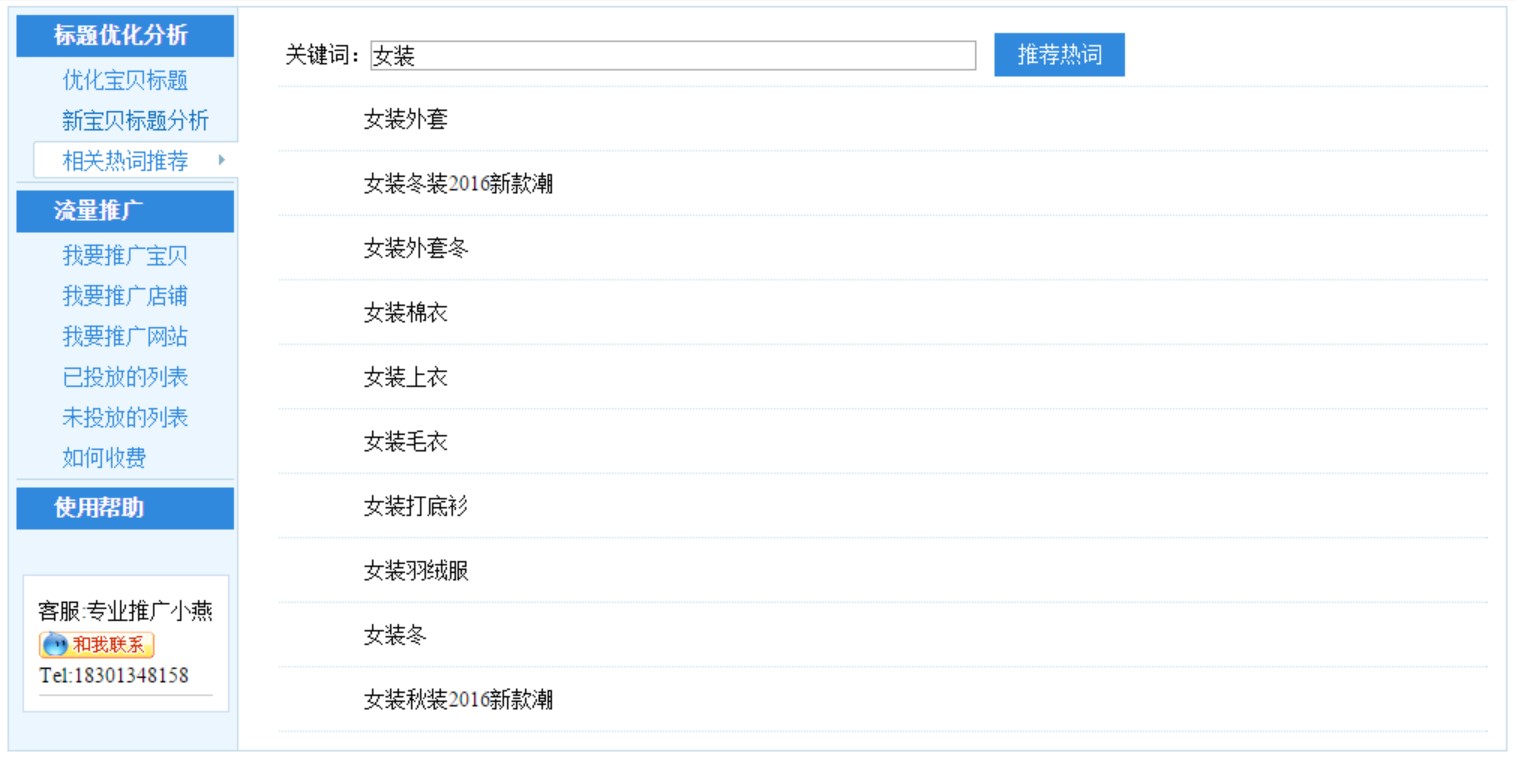Open 我要推广店铺 link

(125, 296)
